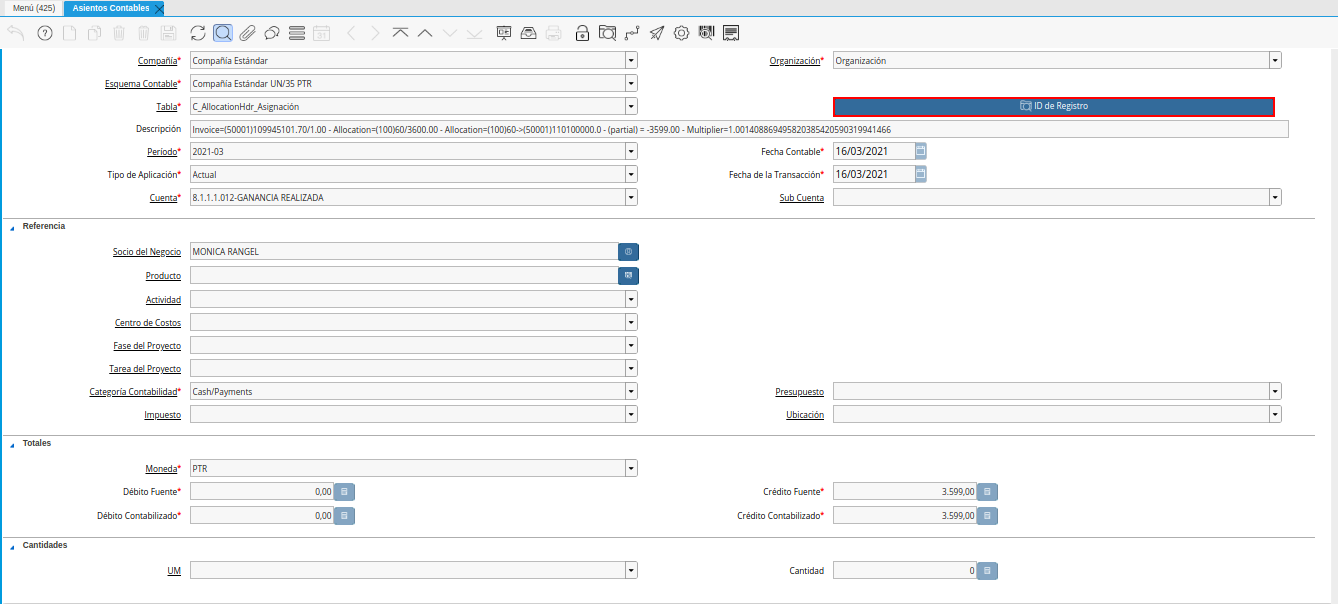This screenshot has width=1338, height=606.
Task: Open the Fecha Contable calendar picker
Action: [921, 152]
